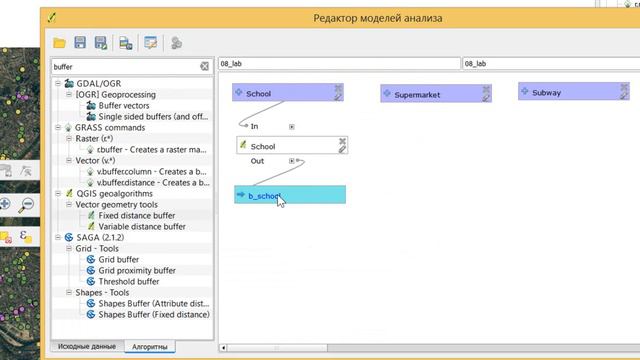Collapse the Grid - Tools branch
640x360 pixels.
point(69,249)
